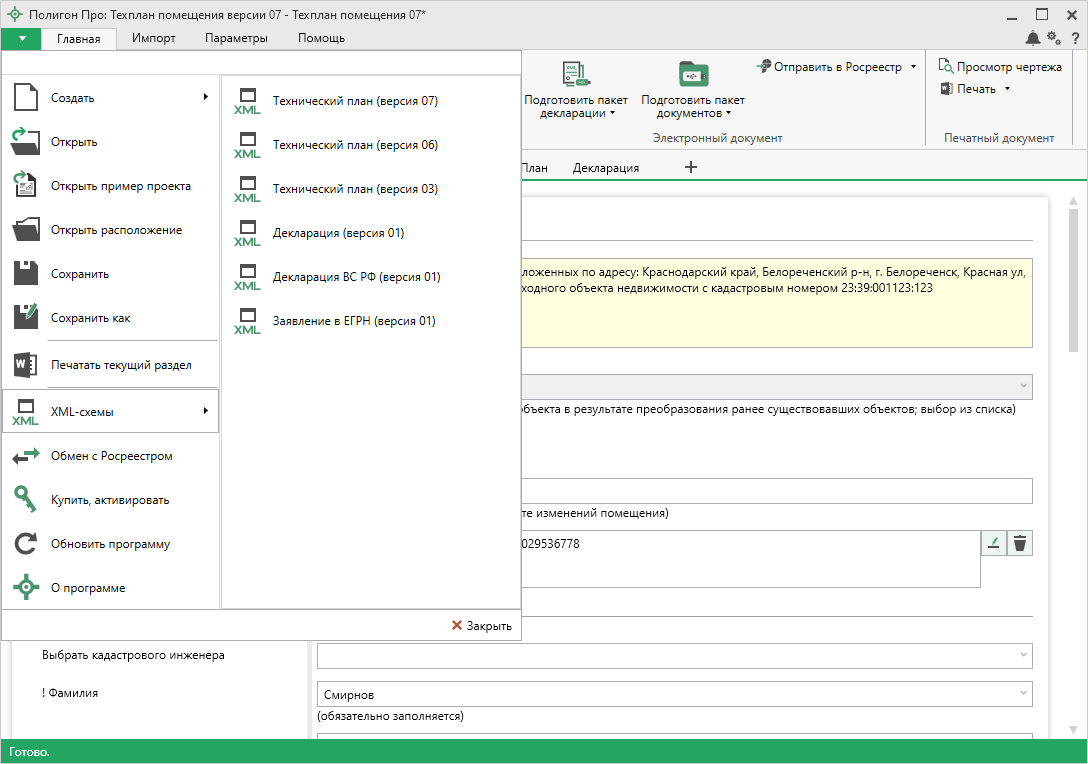Open the Декларация document tab
Image resolution: width=1088 pixels, height=764 pixels.
[x=605, y=168]
